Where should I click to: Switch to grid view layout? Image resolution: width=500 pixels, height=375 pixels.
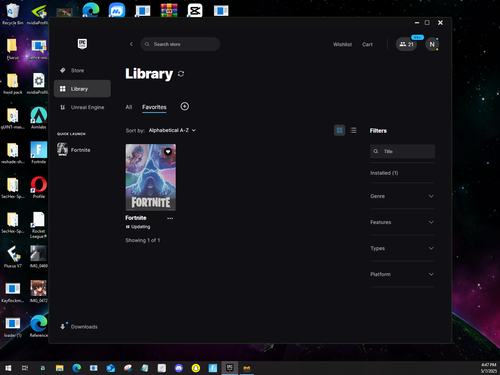(x=340, y=130)
